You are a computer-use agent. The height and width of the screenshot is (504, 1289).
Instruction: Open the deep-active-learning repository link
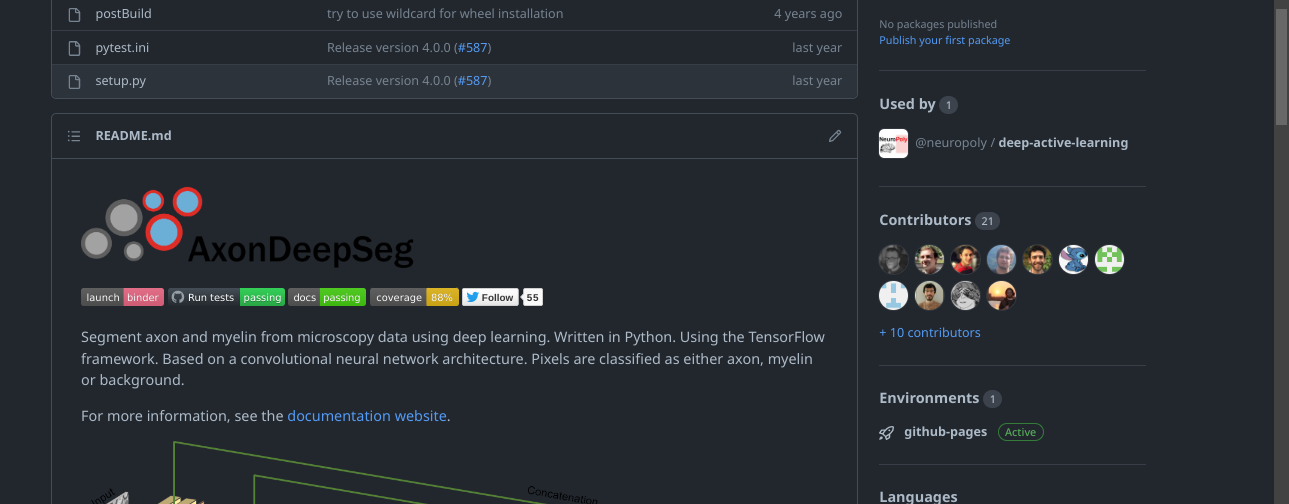click(x=1063, y=143)
